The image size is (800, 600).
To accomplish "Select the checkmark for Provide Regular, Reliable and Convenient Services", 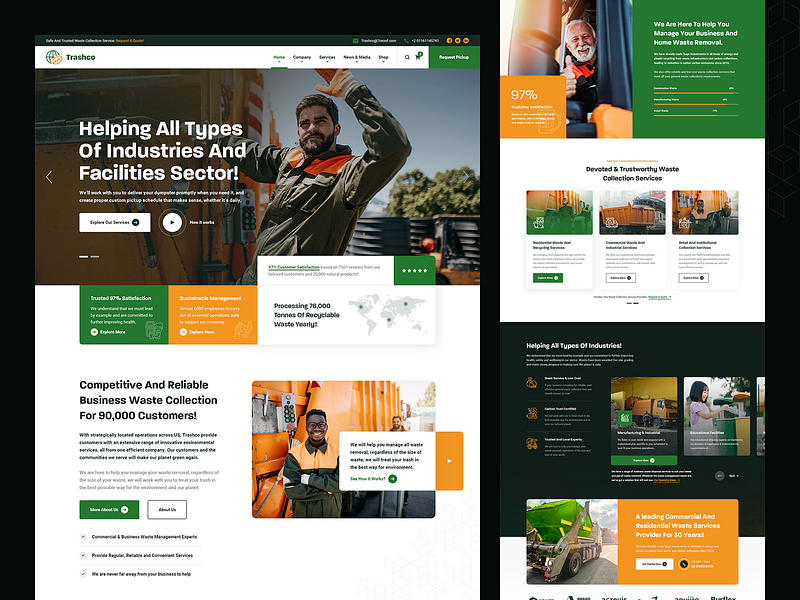I will (82, 555).
